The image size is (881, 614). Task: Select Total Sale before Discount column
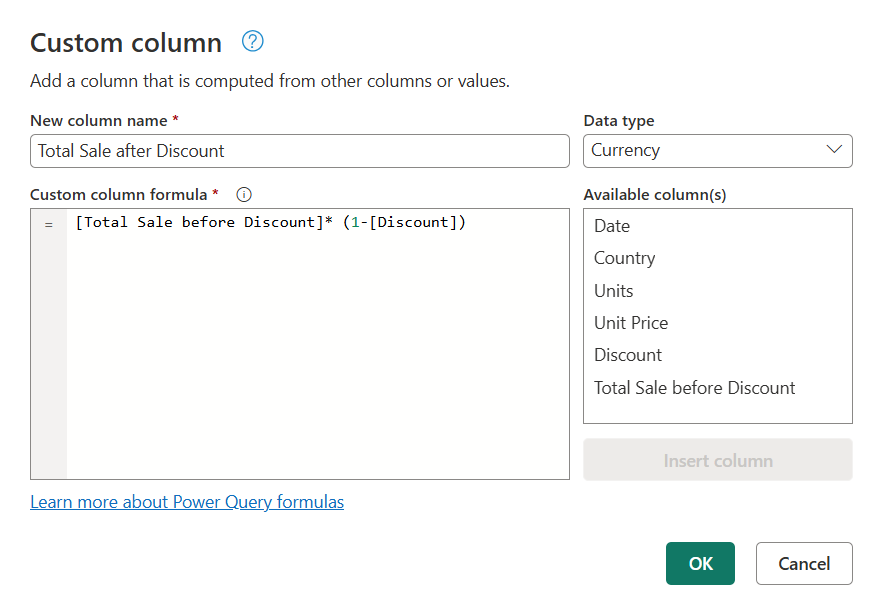694,388
